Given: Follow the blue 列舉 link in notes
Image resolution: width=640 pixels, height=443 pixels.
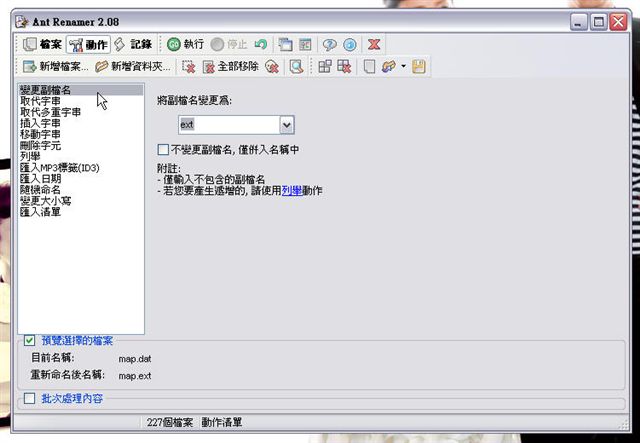Looking at the screenshot, I should tap(292, 191).
